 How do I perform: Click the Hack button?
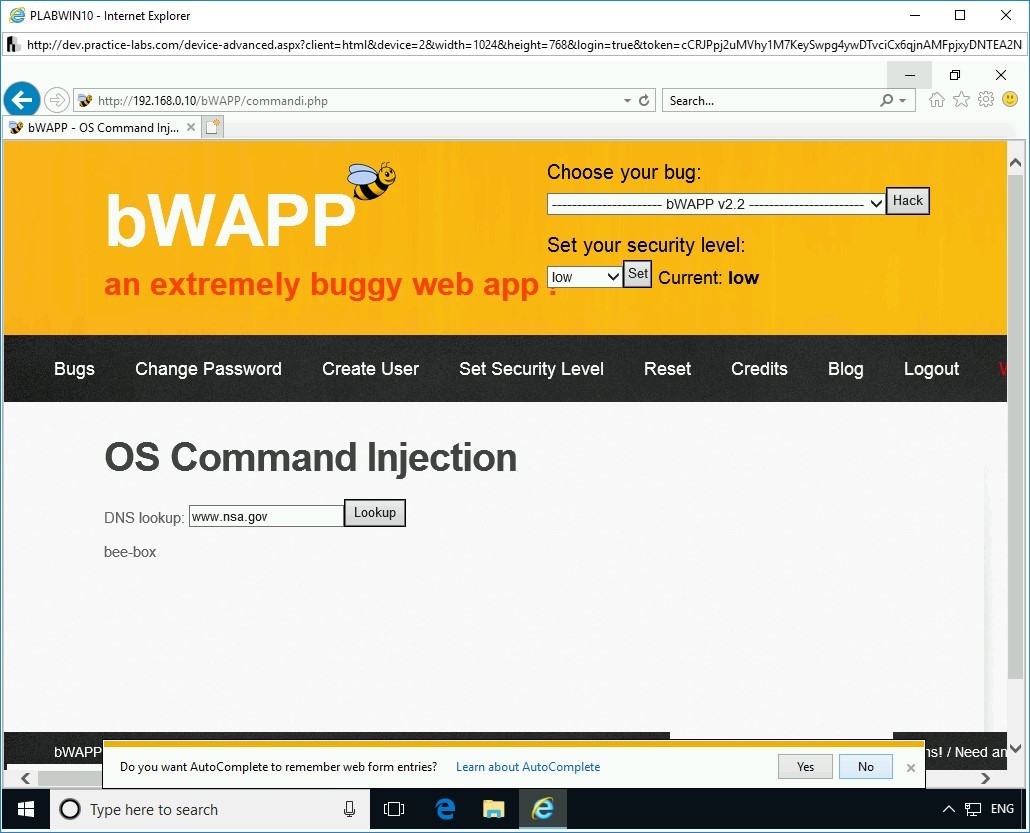pyautogui.click(x=906, y=200)
